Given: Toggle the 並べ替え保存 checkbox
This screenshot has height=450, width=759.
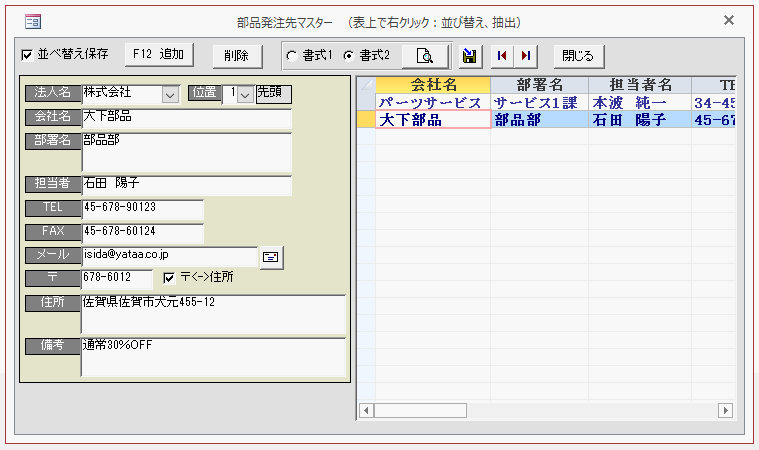Looking at the screenshot, I should 27,55.
